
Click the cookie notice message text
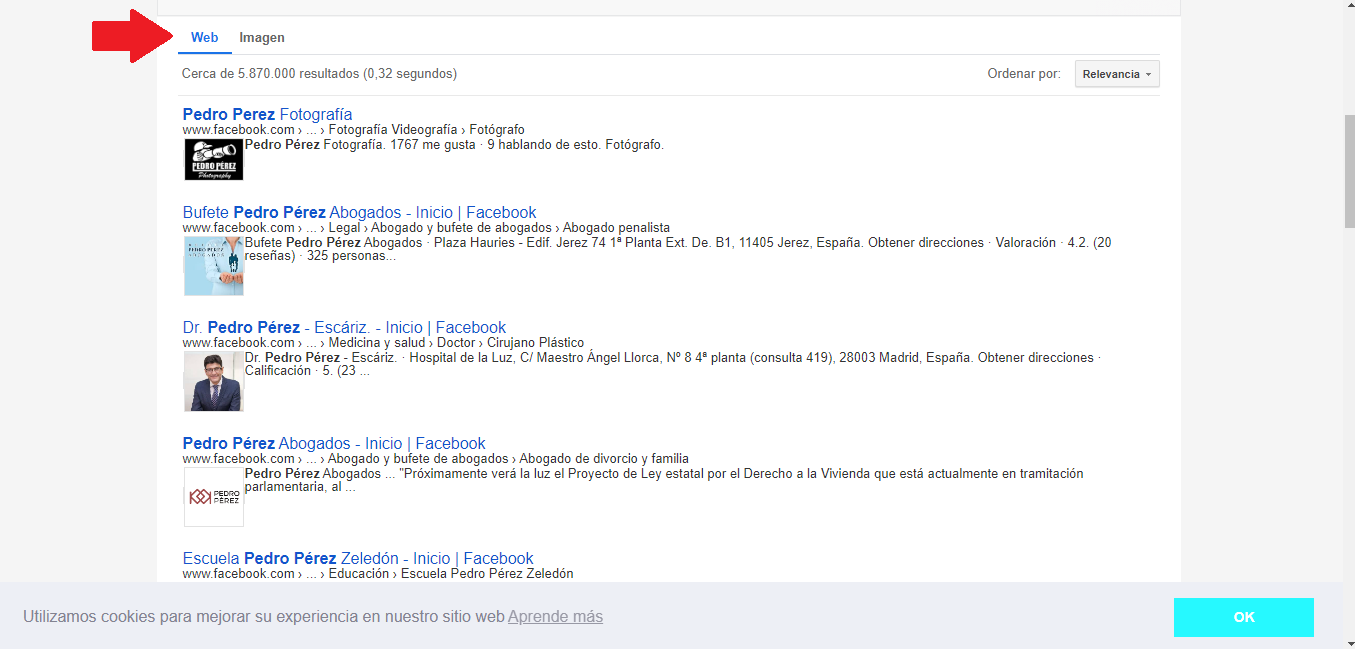264,617
